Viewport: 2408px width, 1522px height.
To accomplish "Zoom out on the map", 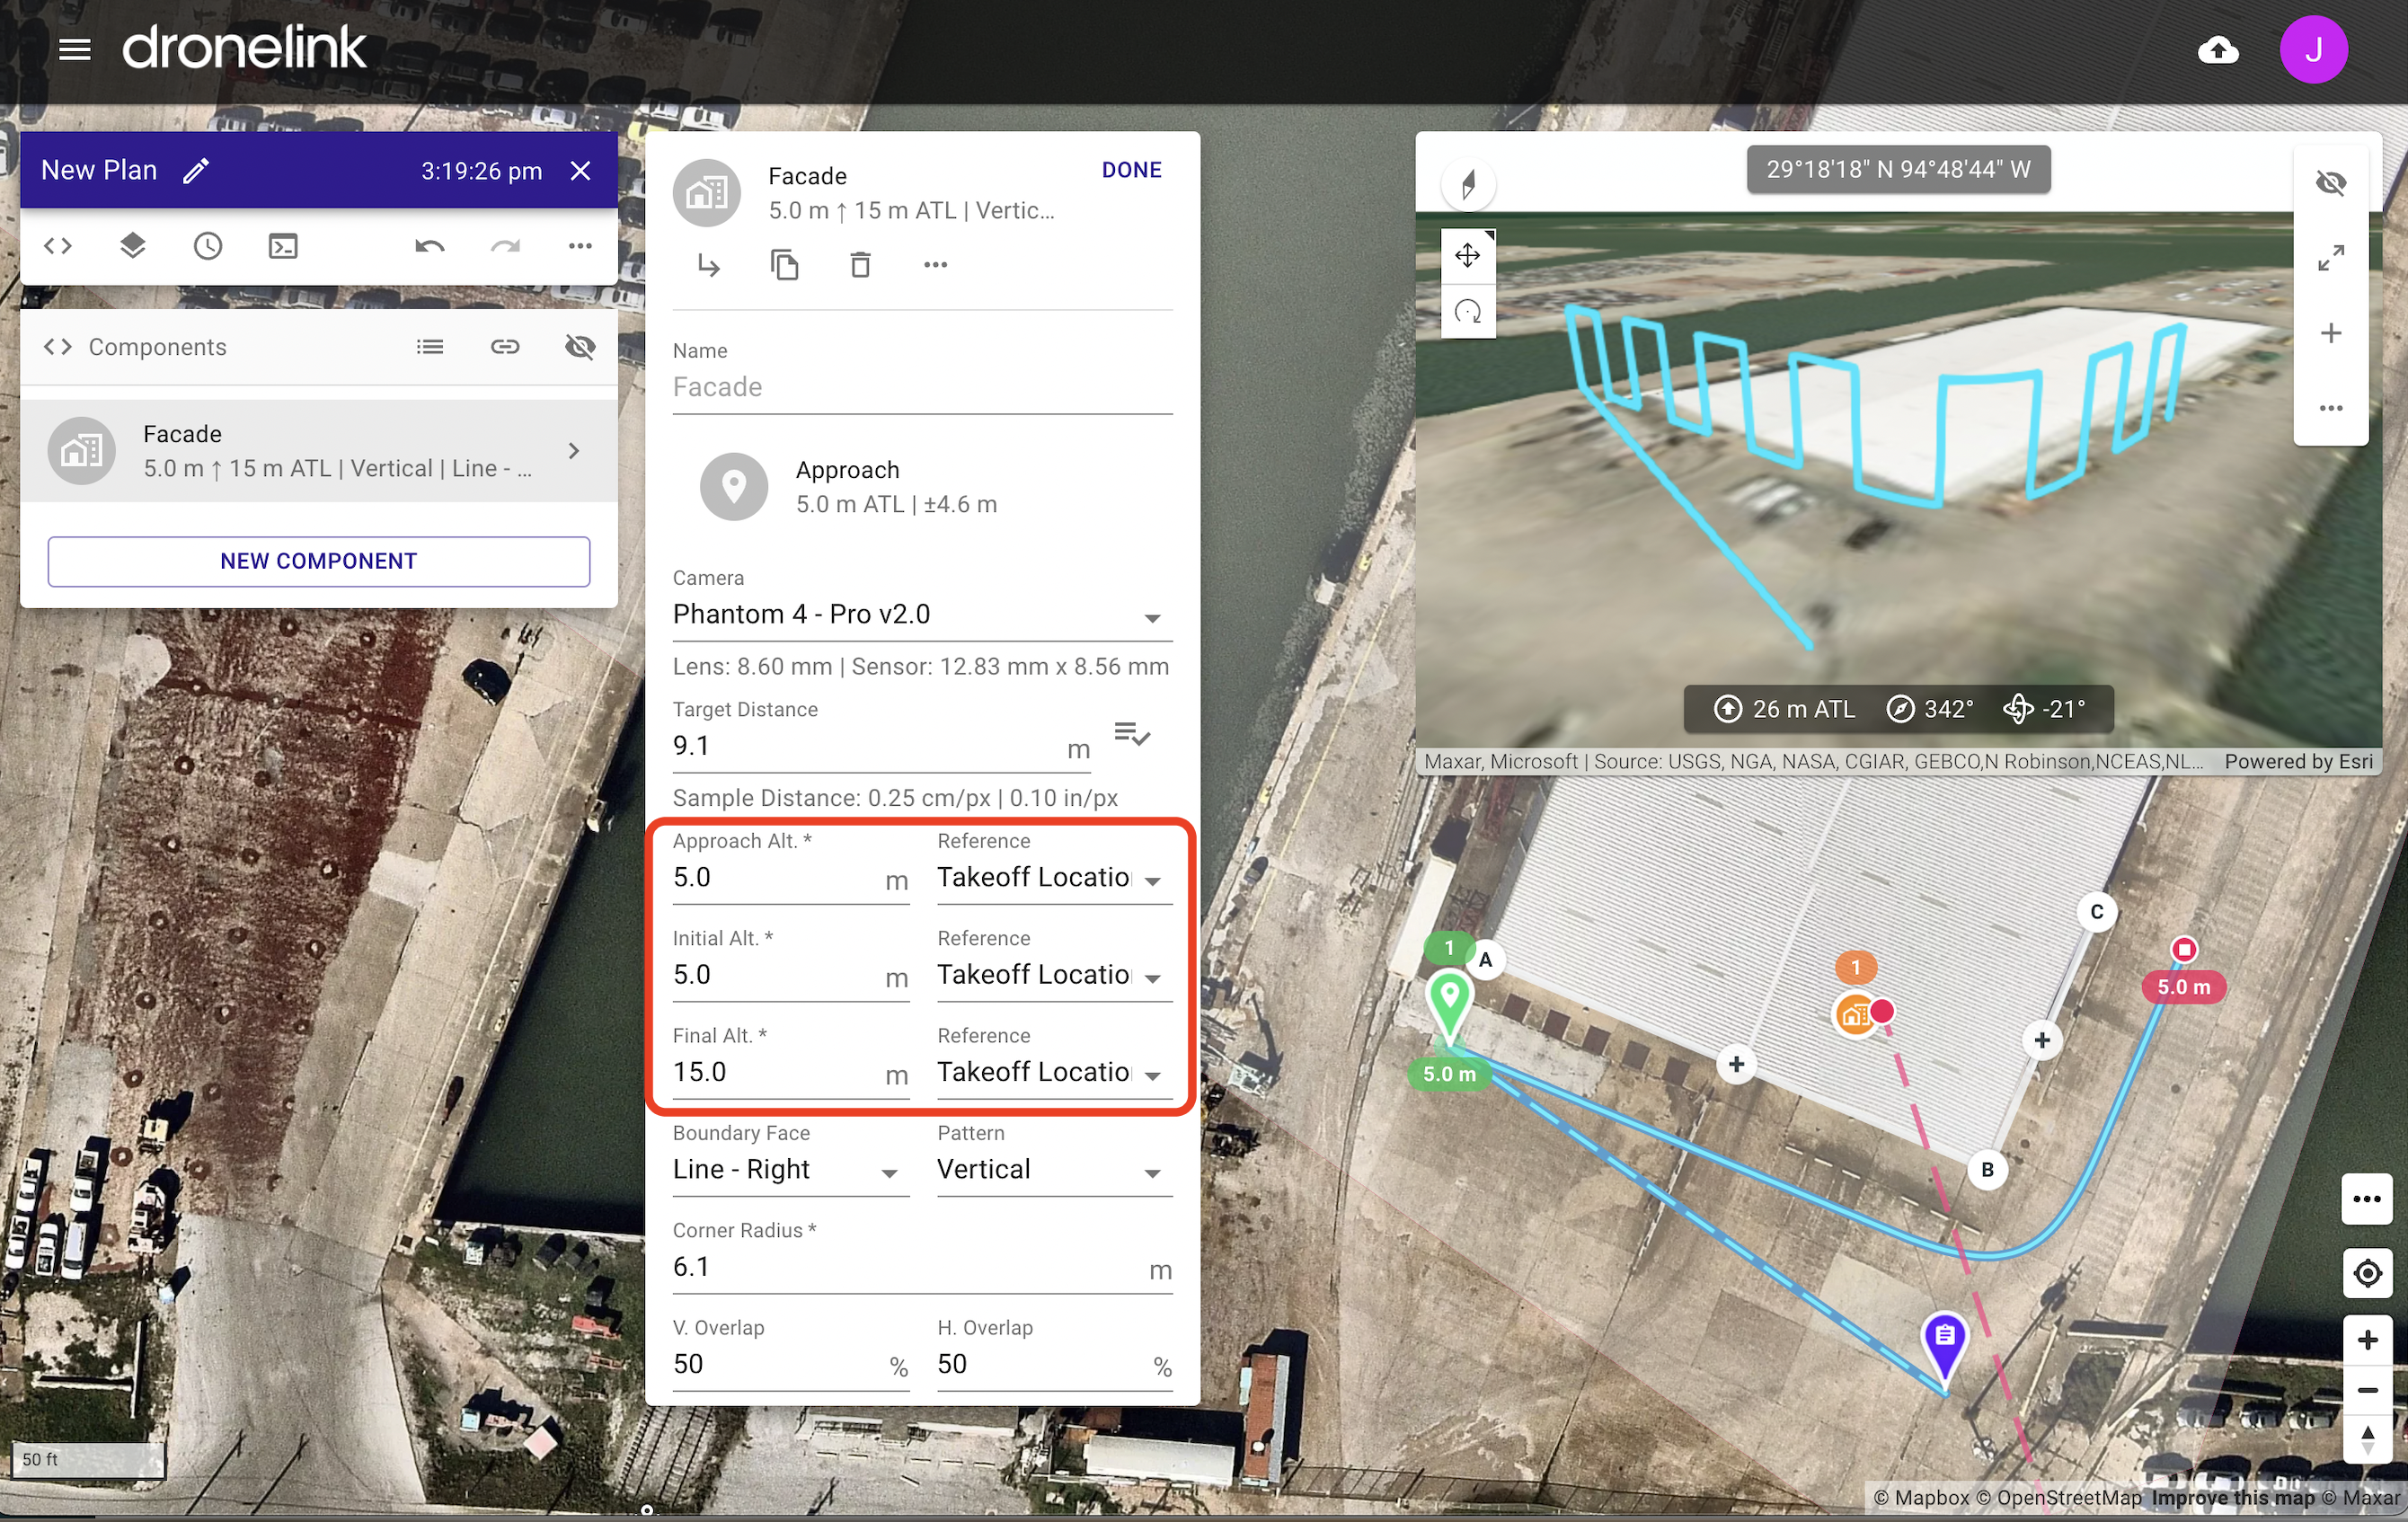I will (x=2366, y=1391).
